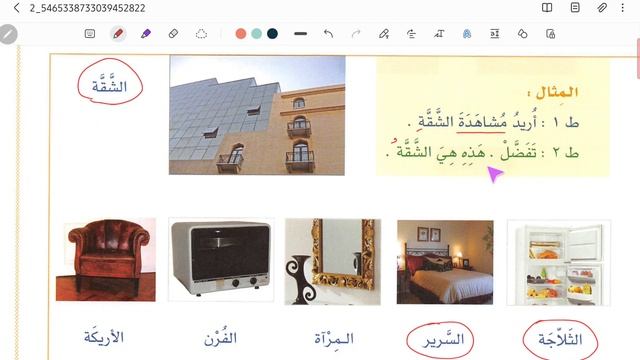640x360 pixels.
Task: Open the pen with sparkle assist tool
Action: [384, 34]
